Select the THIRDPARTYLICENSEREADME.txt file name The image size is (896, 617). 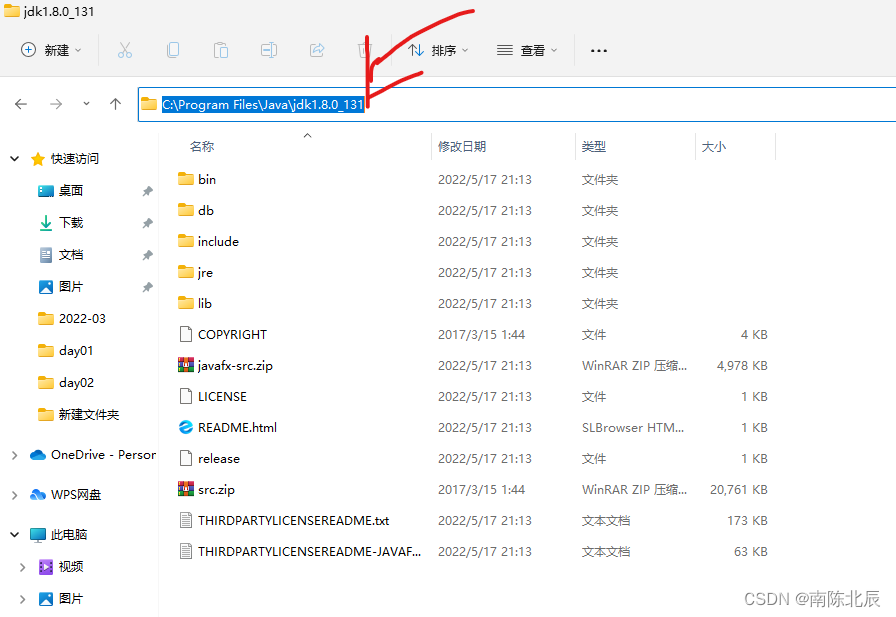coord(294,521)
